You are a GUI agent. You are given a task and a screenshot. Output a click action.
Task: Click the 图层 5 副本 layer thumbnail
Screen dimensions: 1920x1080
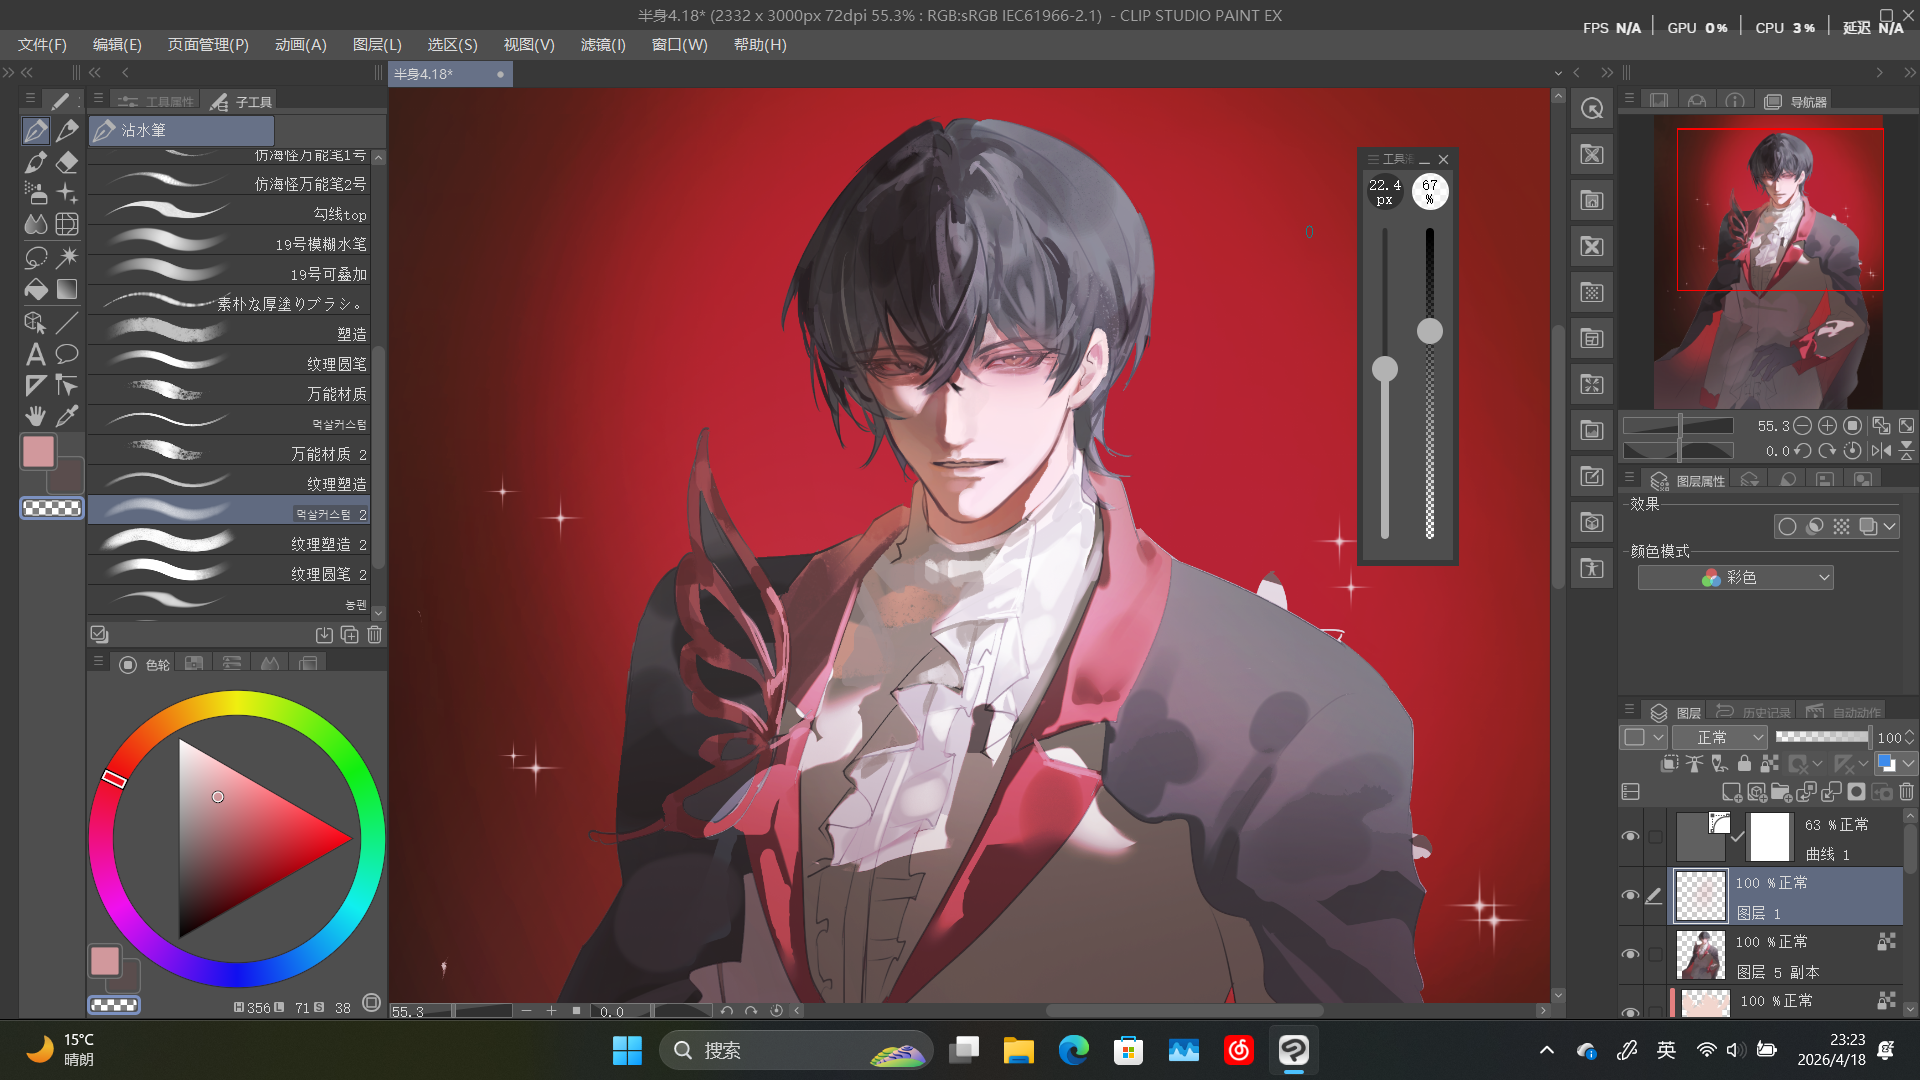(x=1700, y=955)
